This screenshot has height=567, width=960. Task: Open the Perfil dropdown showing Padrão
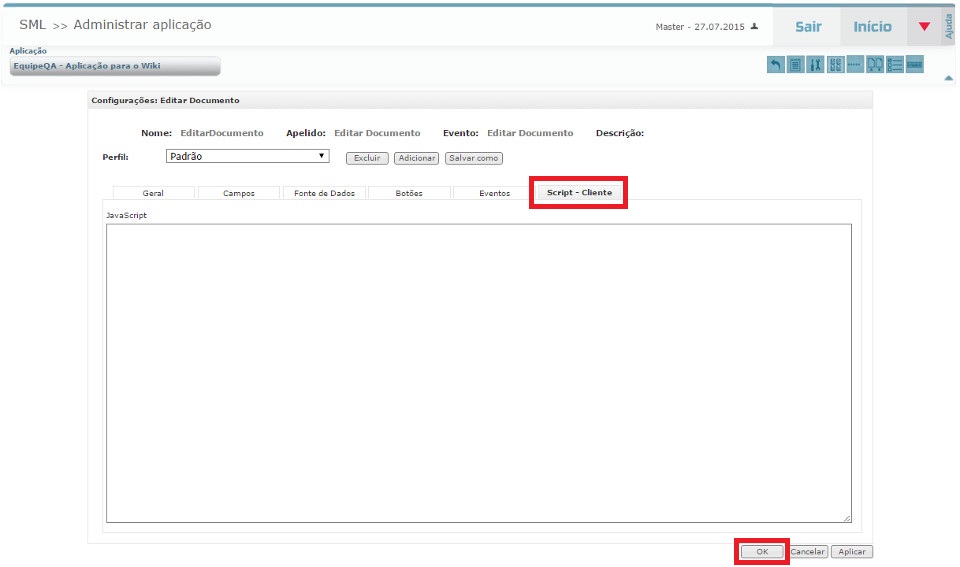247,156
